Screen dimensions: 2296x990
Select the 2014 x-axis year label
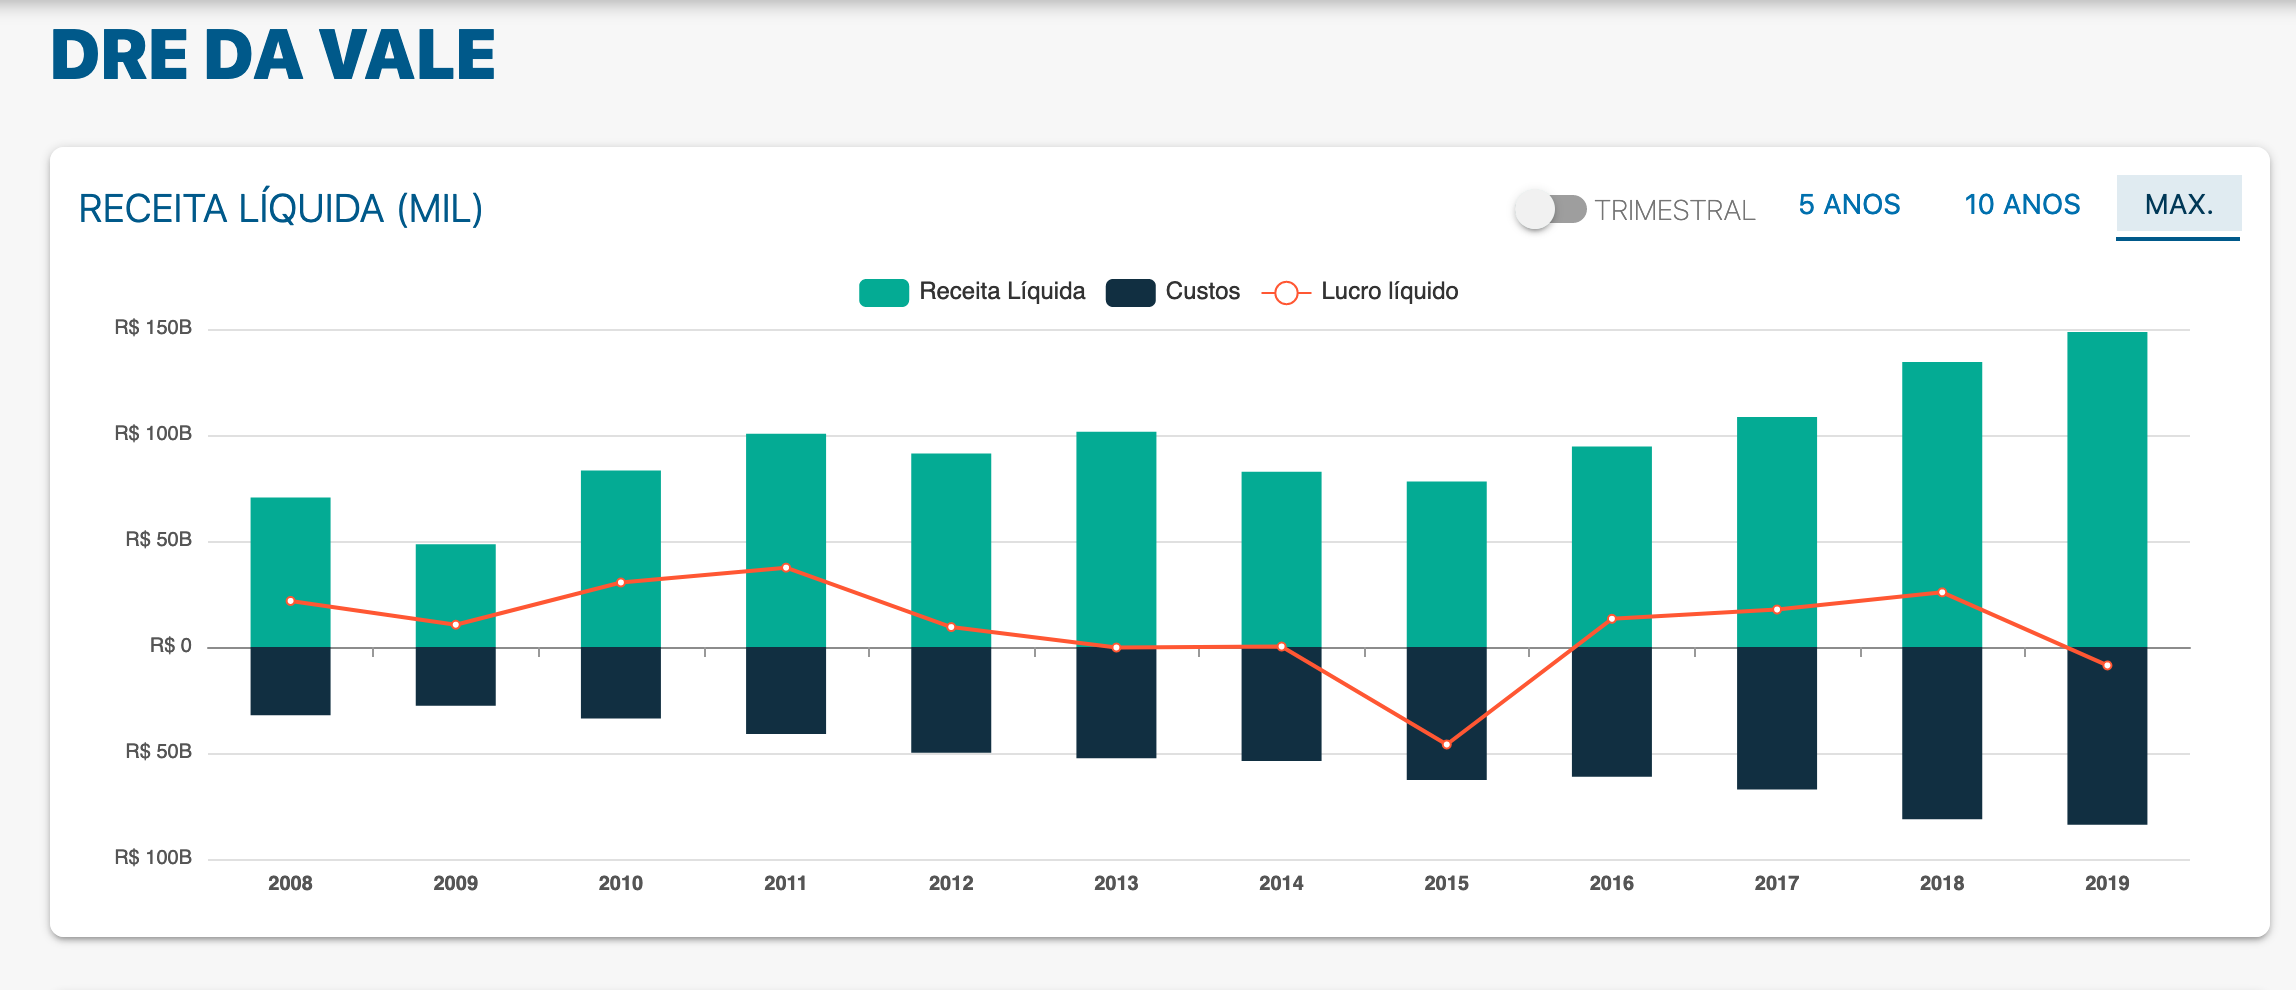pos(1281,883)
